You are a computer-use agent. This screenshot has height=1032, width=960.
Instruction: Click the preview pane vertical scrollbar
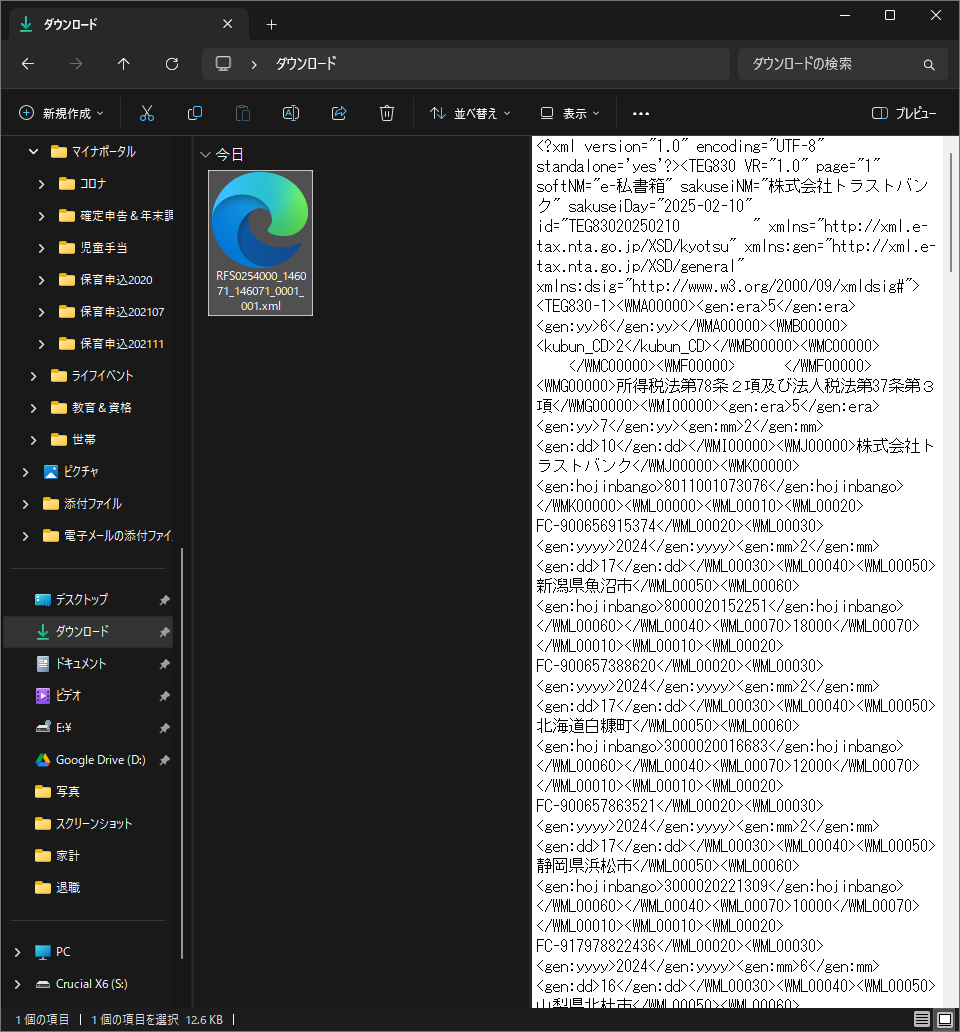pyautogui.click(x=951, y=212)
